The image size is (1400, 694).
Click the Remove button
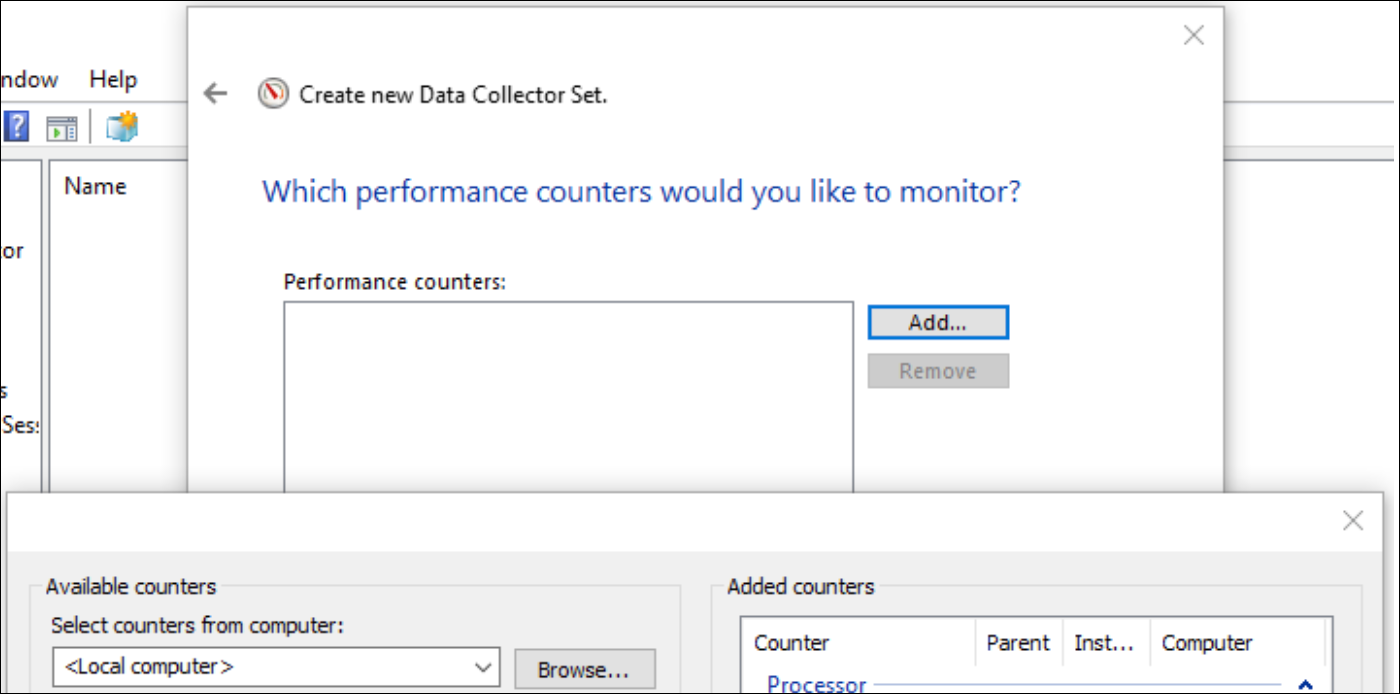click(x=937, y=371)
